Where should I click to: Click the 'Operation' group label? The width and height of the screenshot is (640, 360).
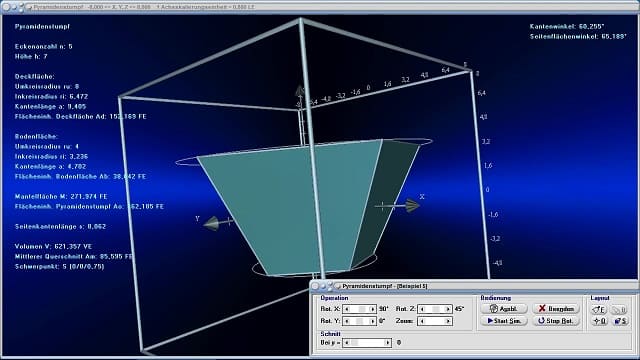pos(334,298)
